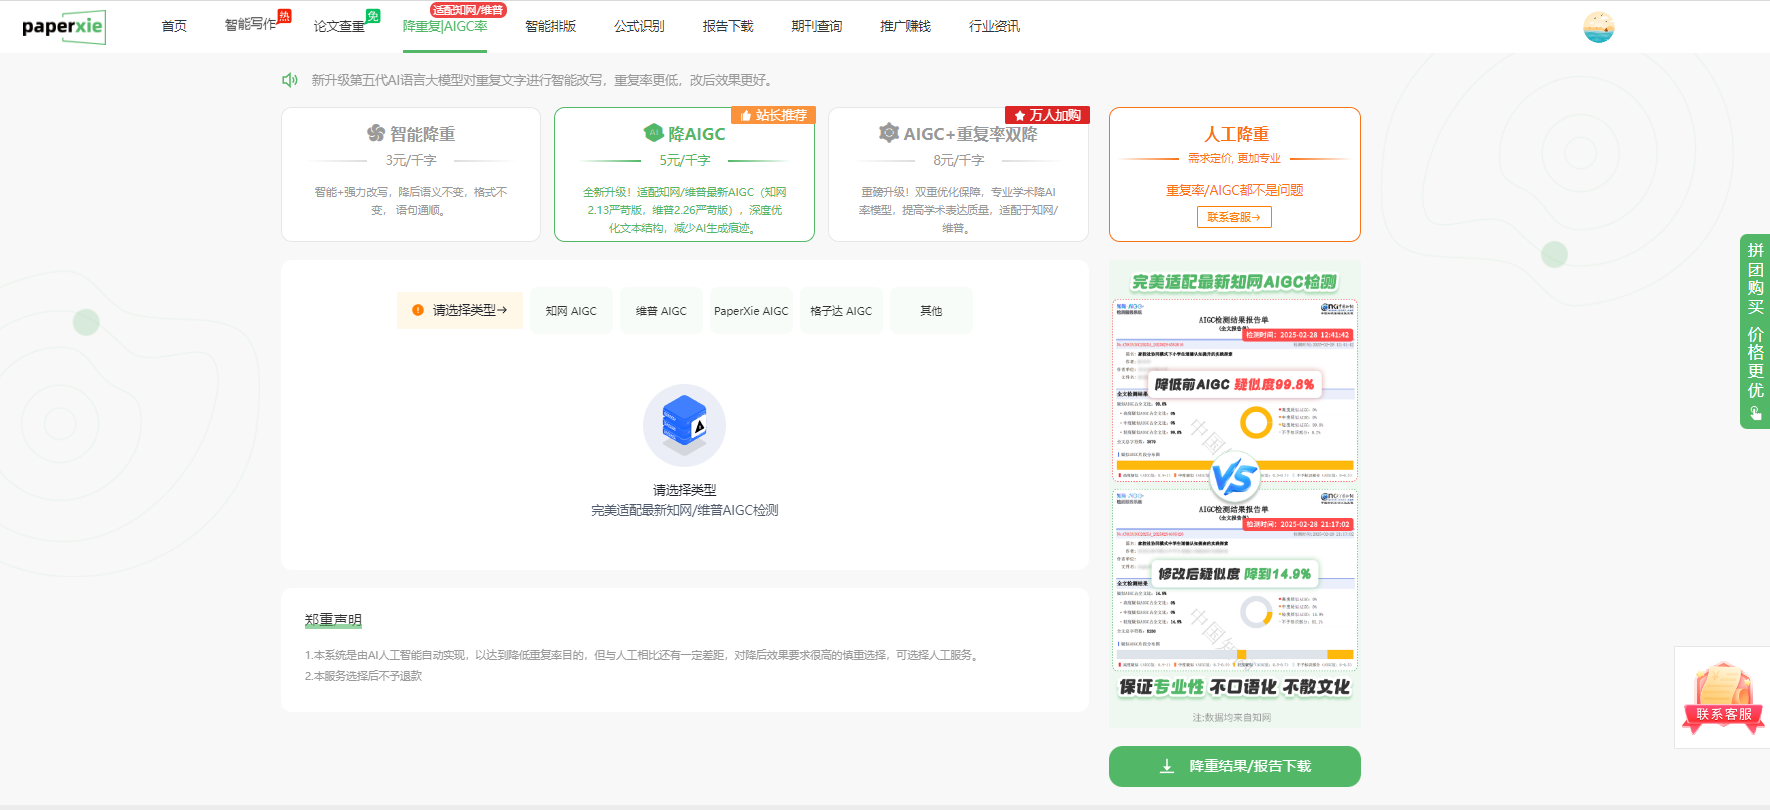
Task: Open 智能写作 menu item
Action: [x=250, y=24]
